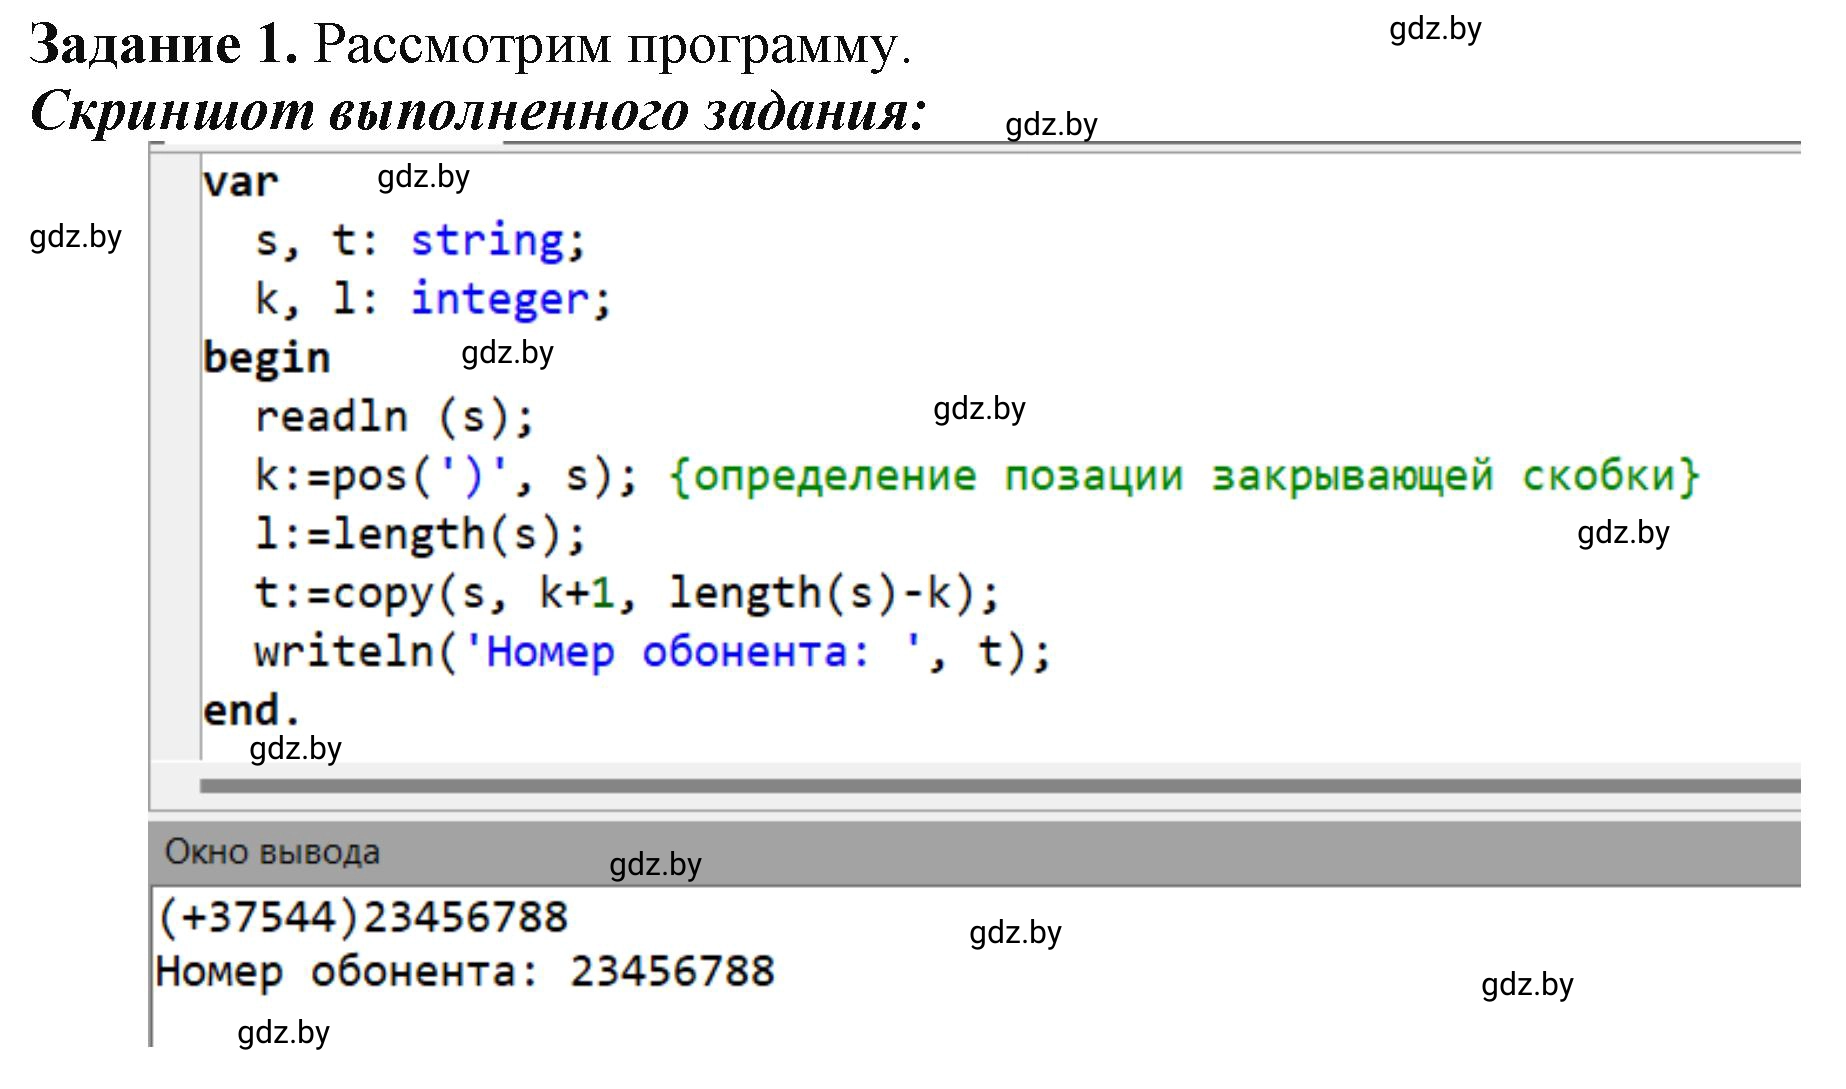Image resolution: width=1846 pixels, height=1089 pixels.
Task: Click the italic 'Скриншот выполненного задания:' caption
Action: [x=479, y=110]
